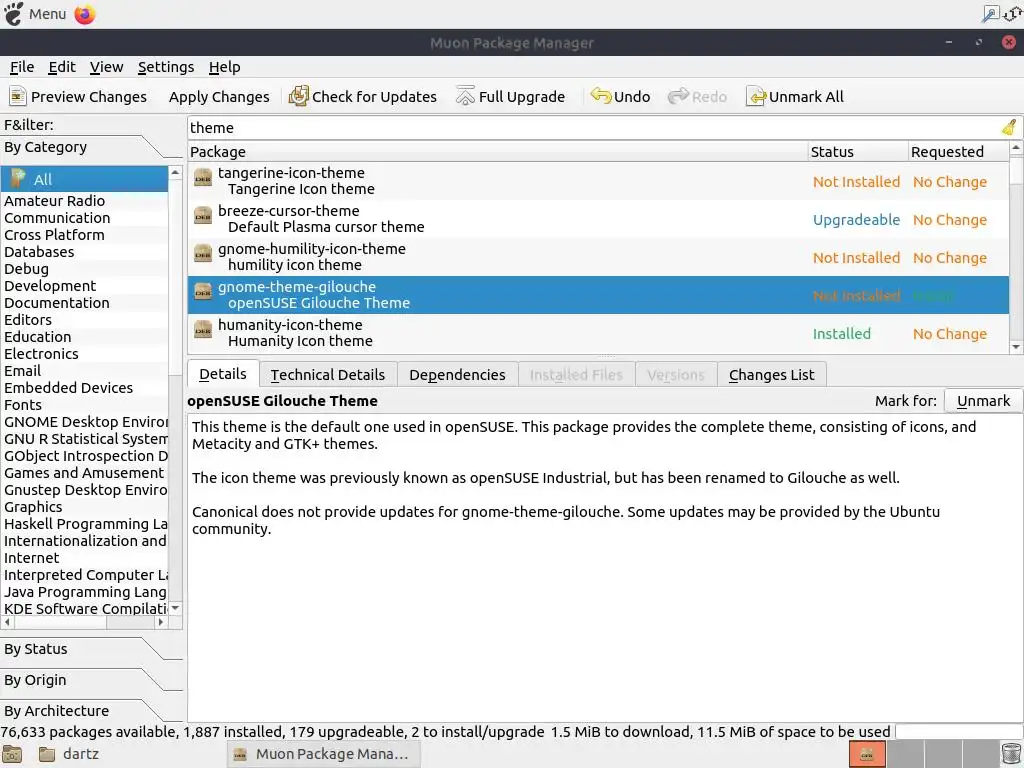Select the Communication category

84,217
